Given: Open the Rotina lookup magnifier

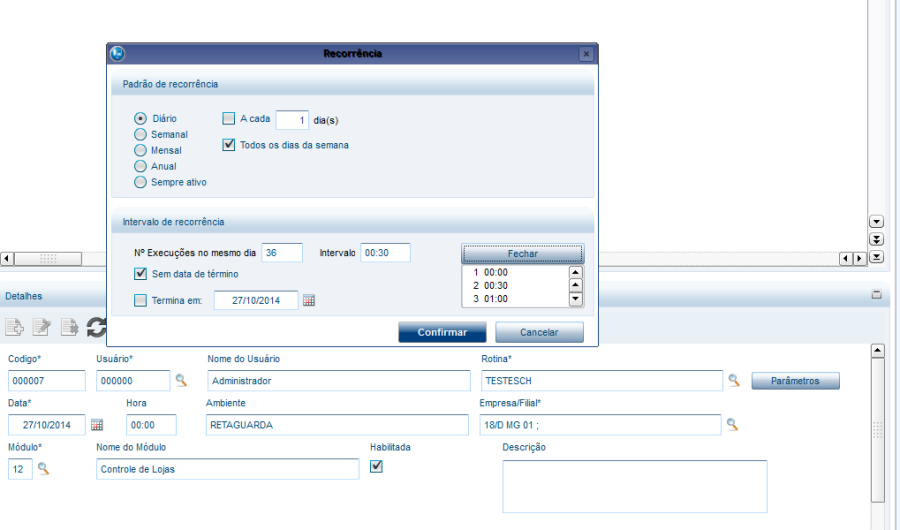Looking at the screenshot, I should tap(734, 380).
